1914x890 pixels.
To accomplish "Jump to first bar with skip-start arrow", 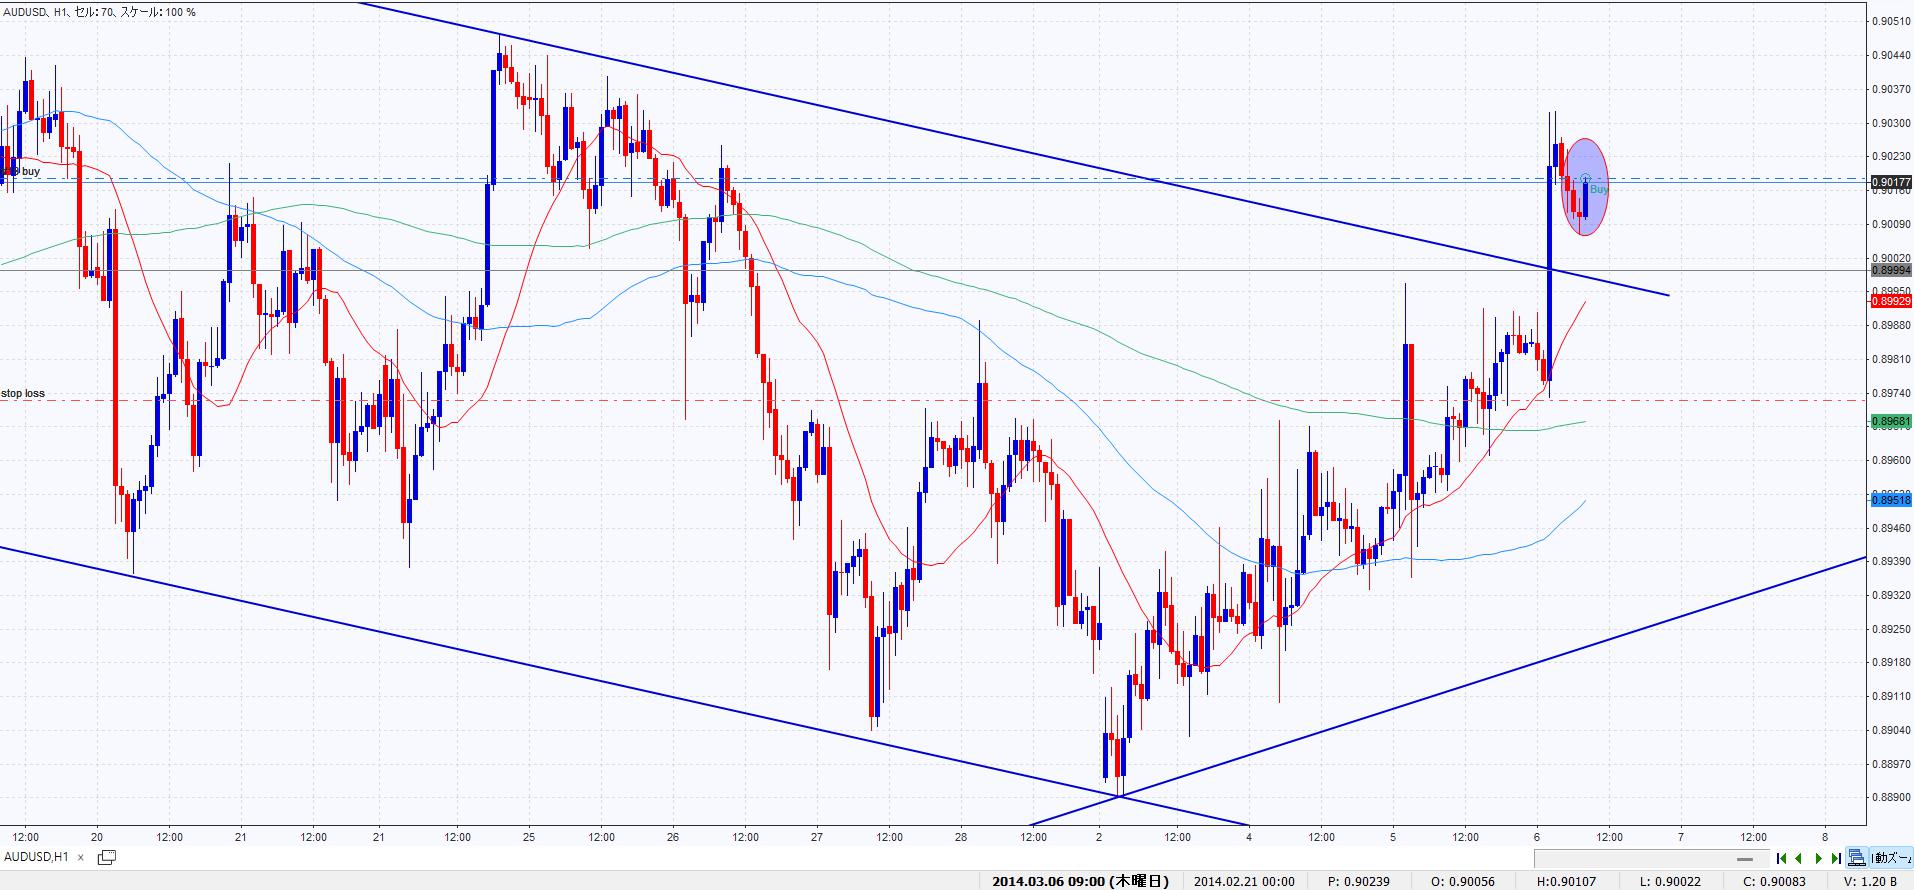I will [1781, 858].
